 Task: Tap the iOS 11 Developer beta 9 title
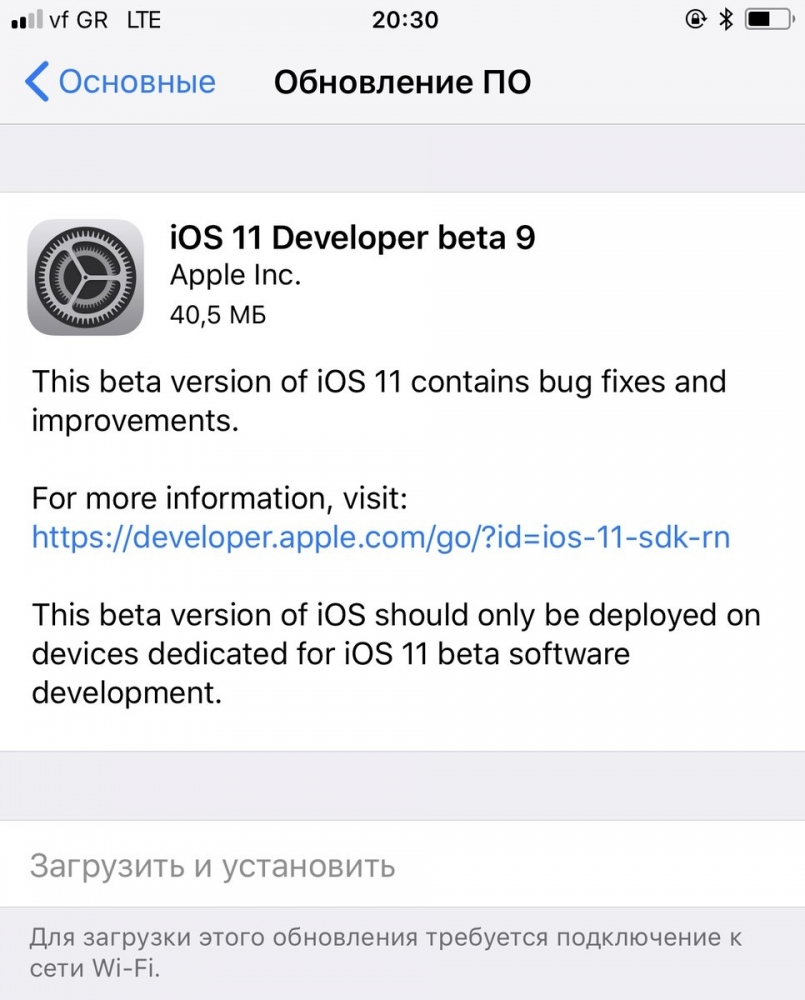tap(353, 238)
